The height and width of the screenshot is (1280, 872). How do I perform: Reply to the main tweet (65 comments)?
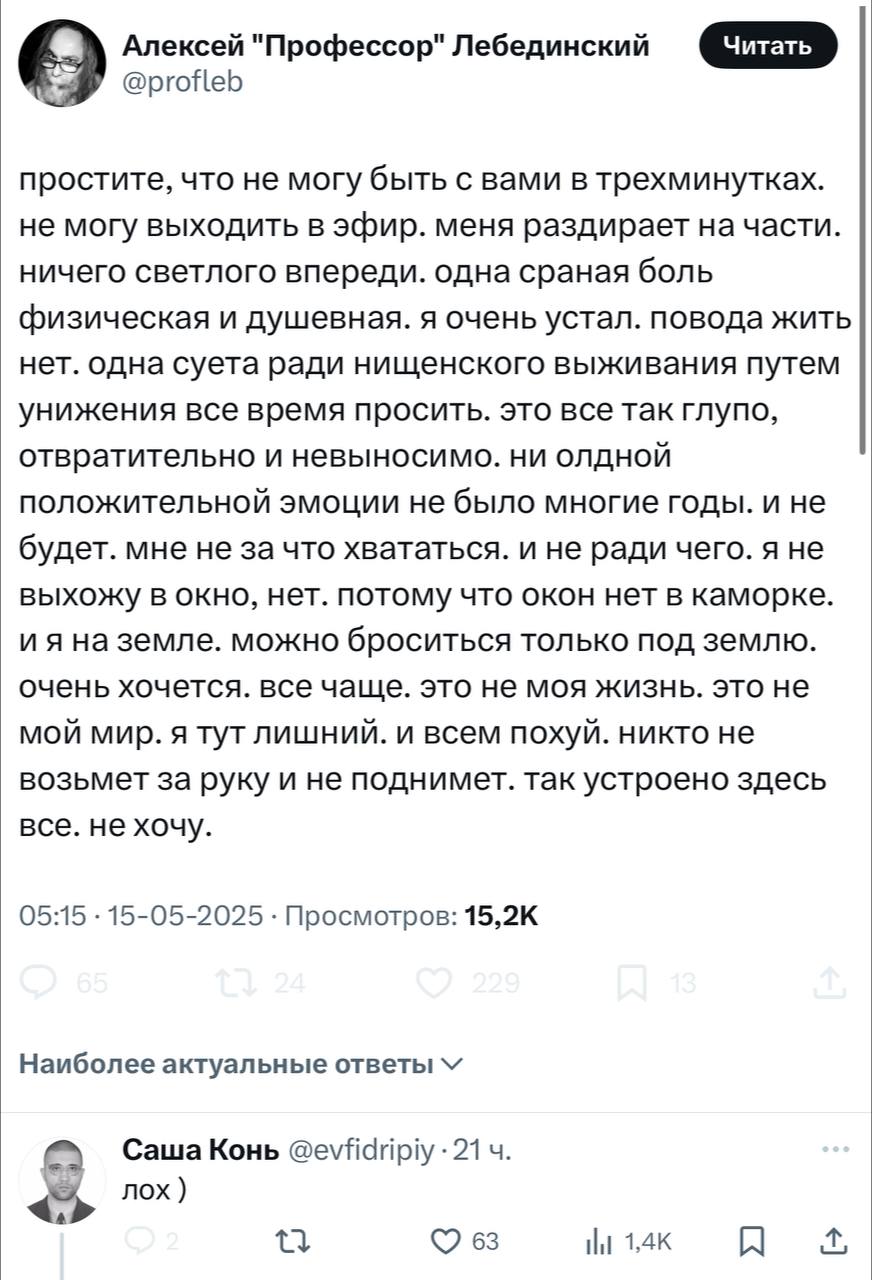tap(40, 985)
